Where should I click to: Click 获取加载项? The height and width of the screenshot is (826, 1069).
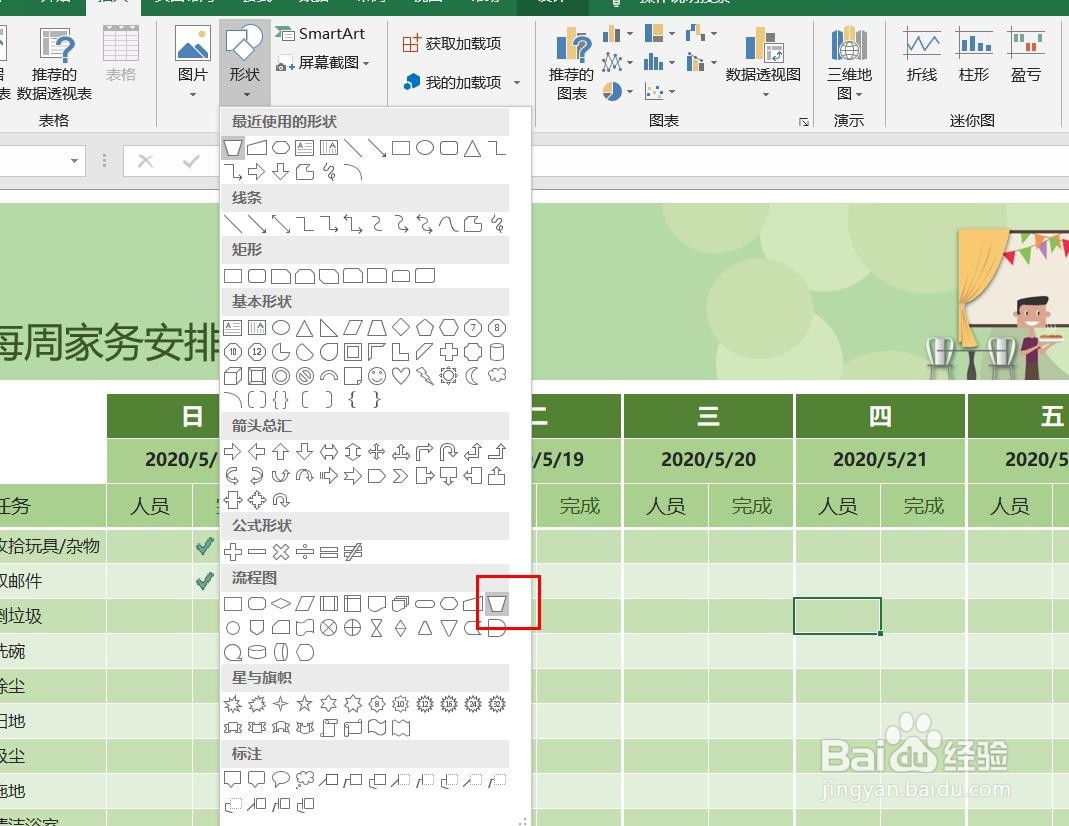pyautogui.click(x=452, y=44)
